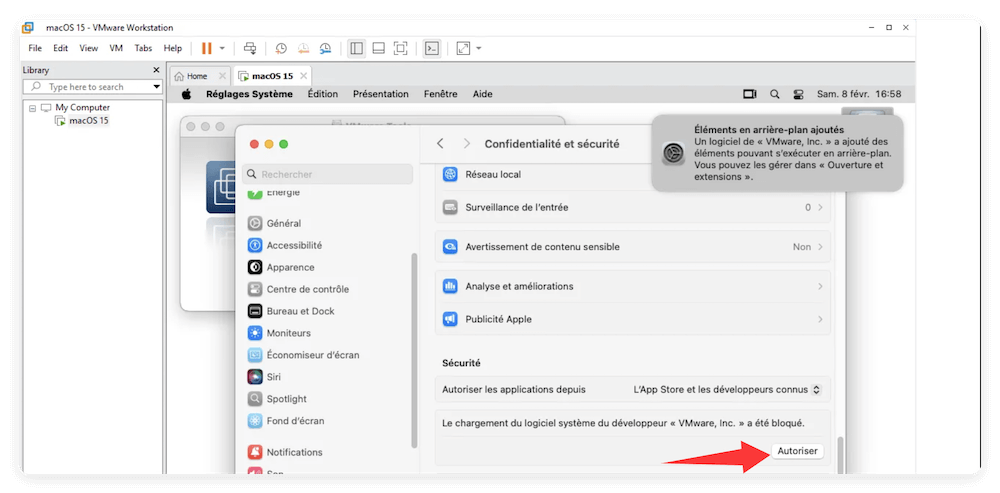Toggle the library sidebar view icon

(357, 48)
